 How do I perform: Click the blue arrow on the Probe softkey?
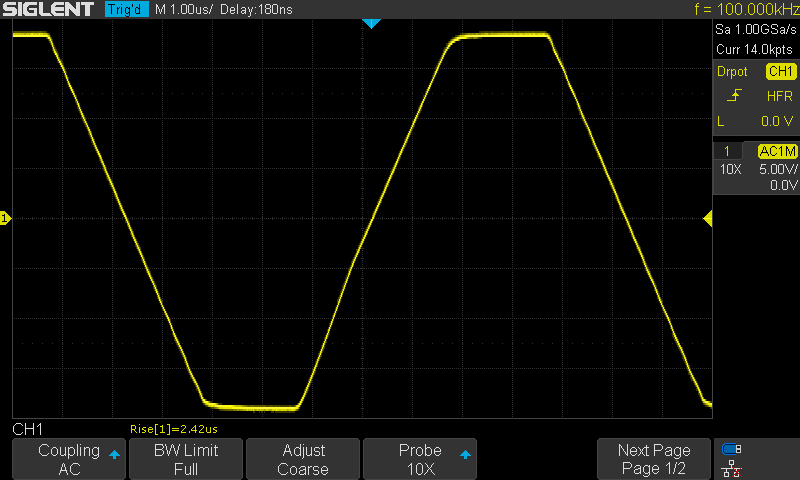coord(465,454)
